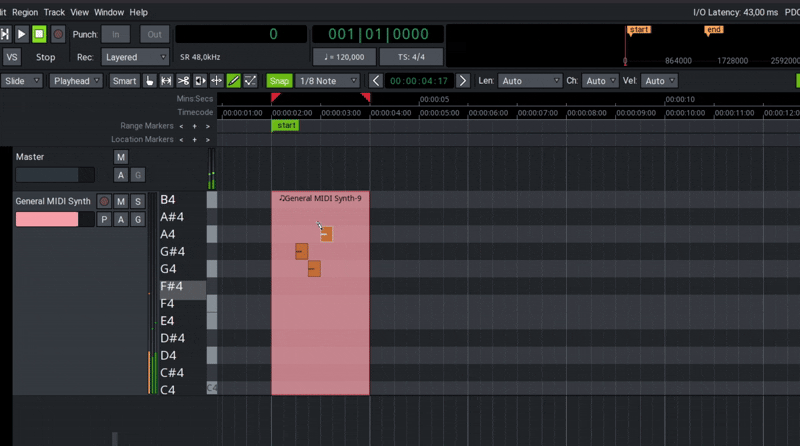Pick the Audition tool icon
Image resolution: width=800 pixels, height=446 pixels.
click(x=200, y=81)
